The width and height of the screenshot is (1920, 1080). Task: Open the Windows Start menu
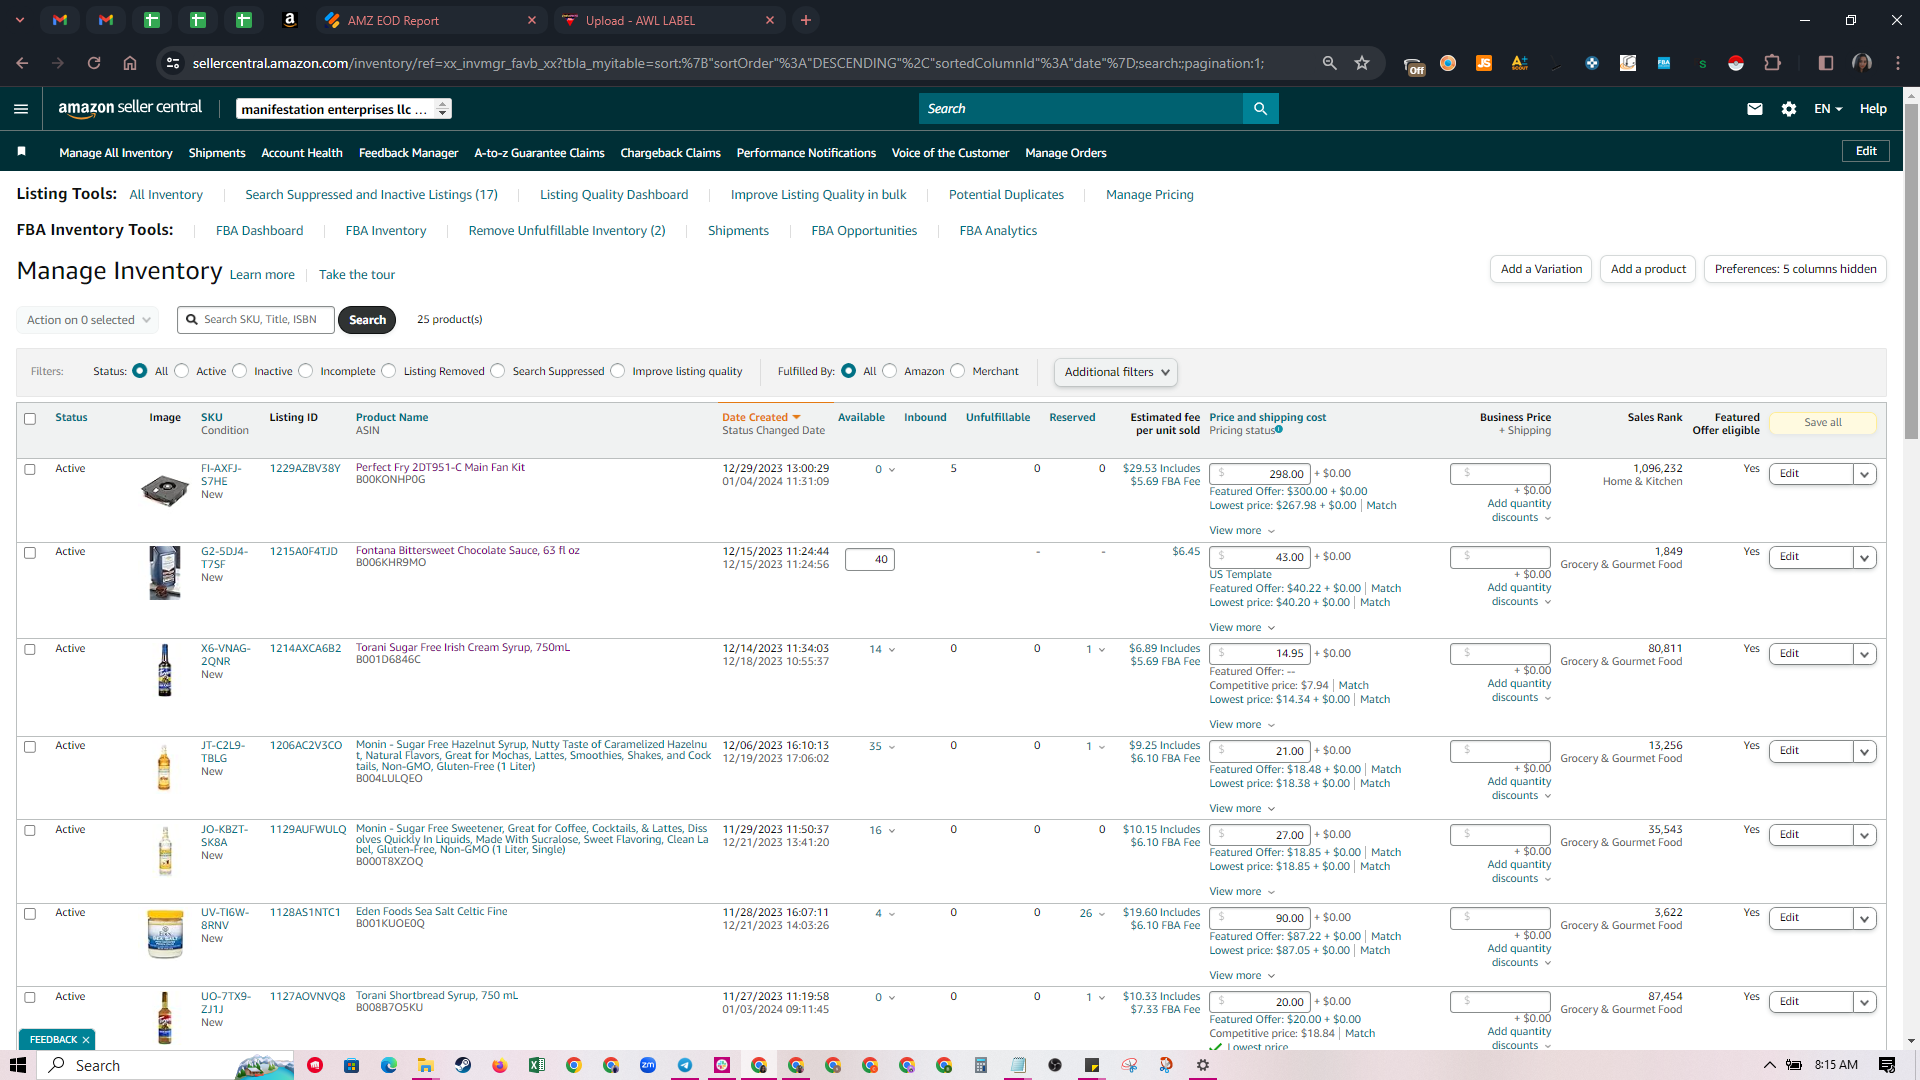(18, 1065)
